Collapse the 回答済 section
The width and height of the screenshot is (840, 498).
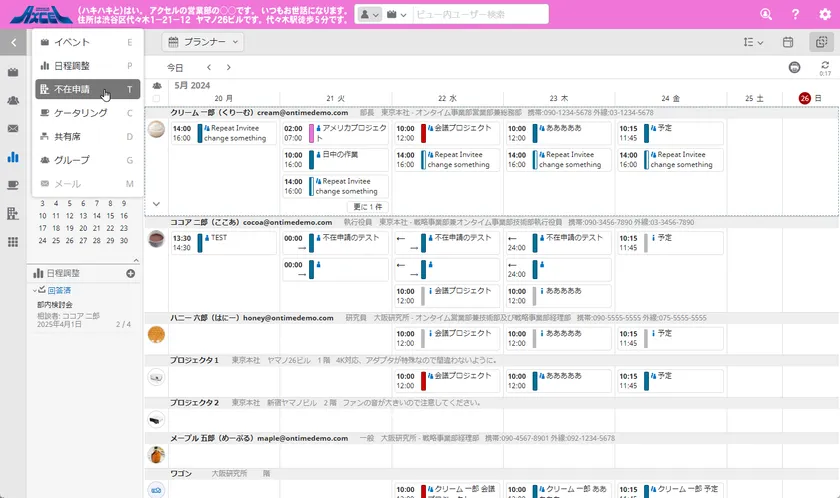click(x=34, y=291)
